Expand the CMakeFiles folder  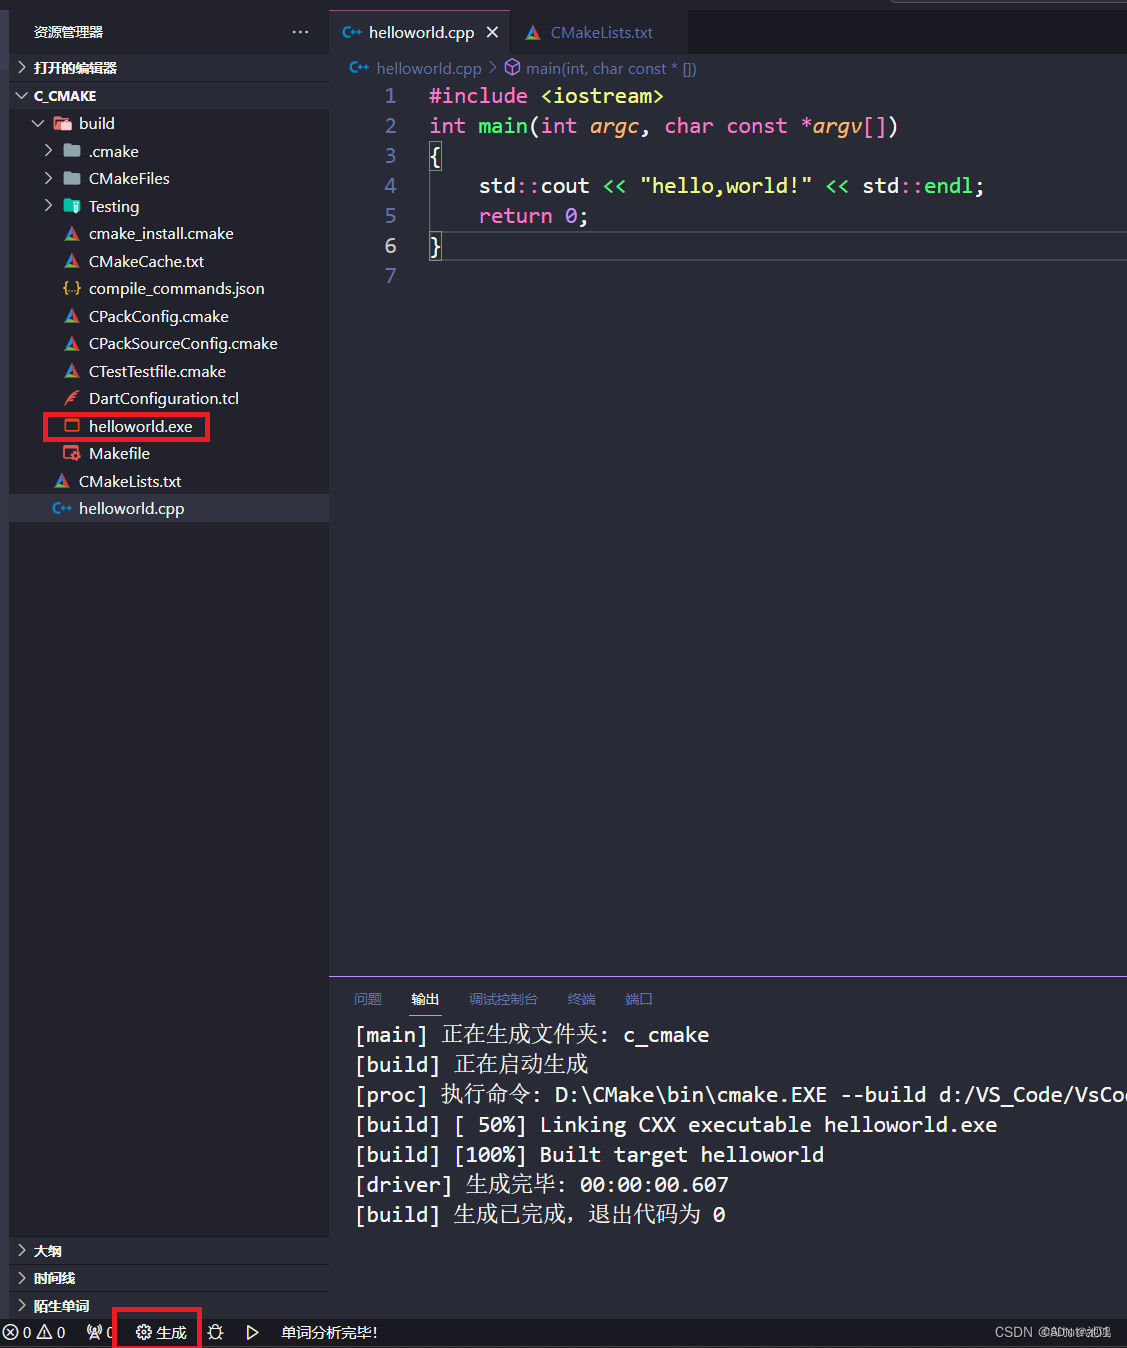click(47, 178)
